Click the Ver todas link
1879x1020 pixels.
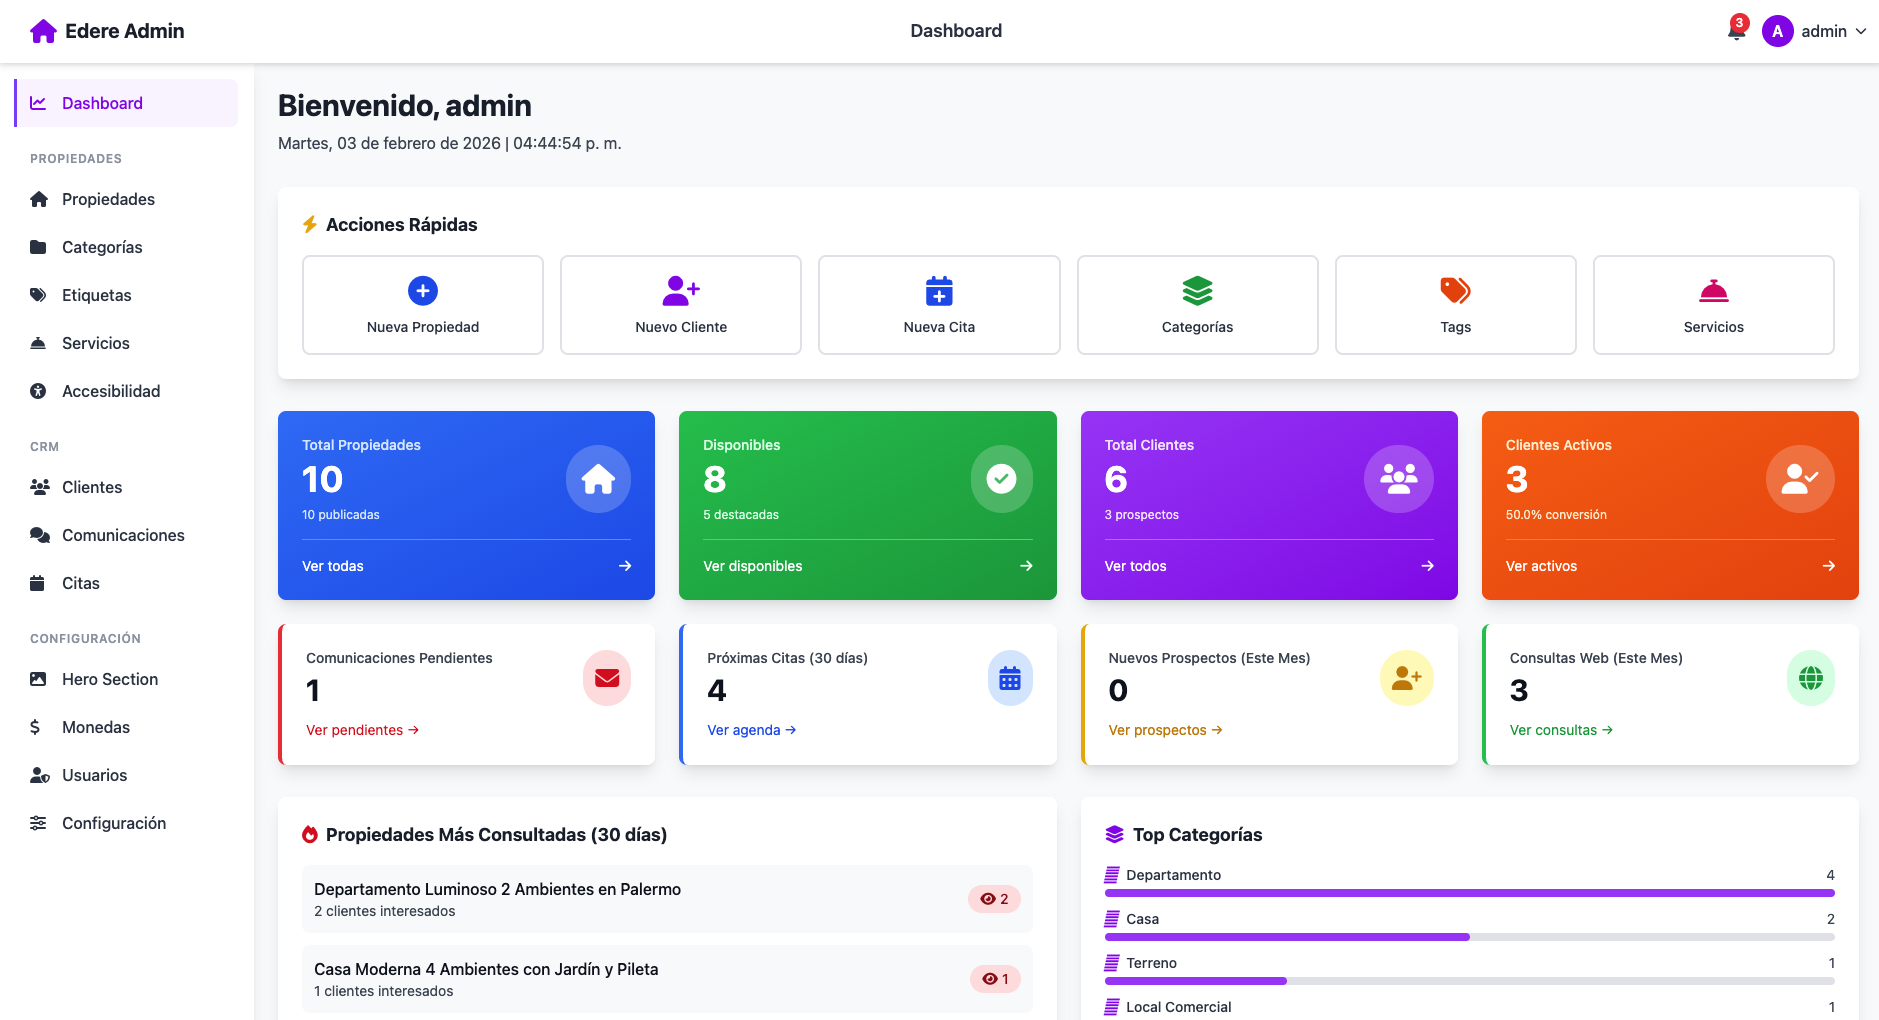(x=333, y=566)
